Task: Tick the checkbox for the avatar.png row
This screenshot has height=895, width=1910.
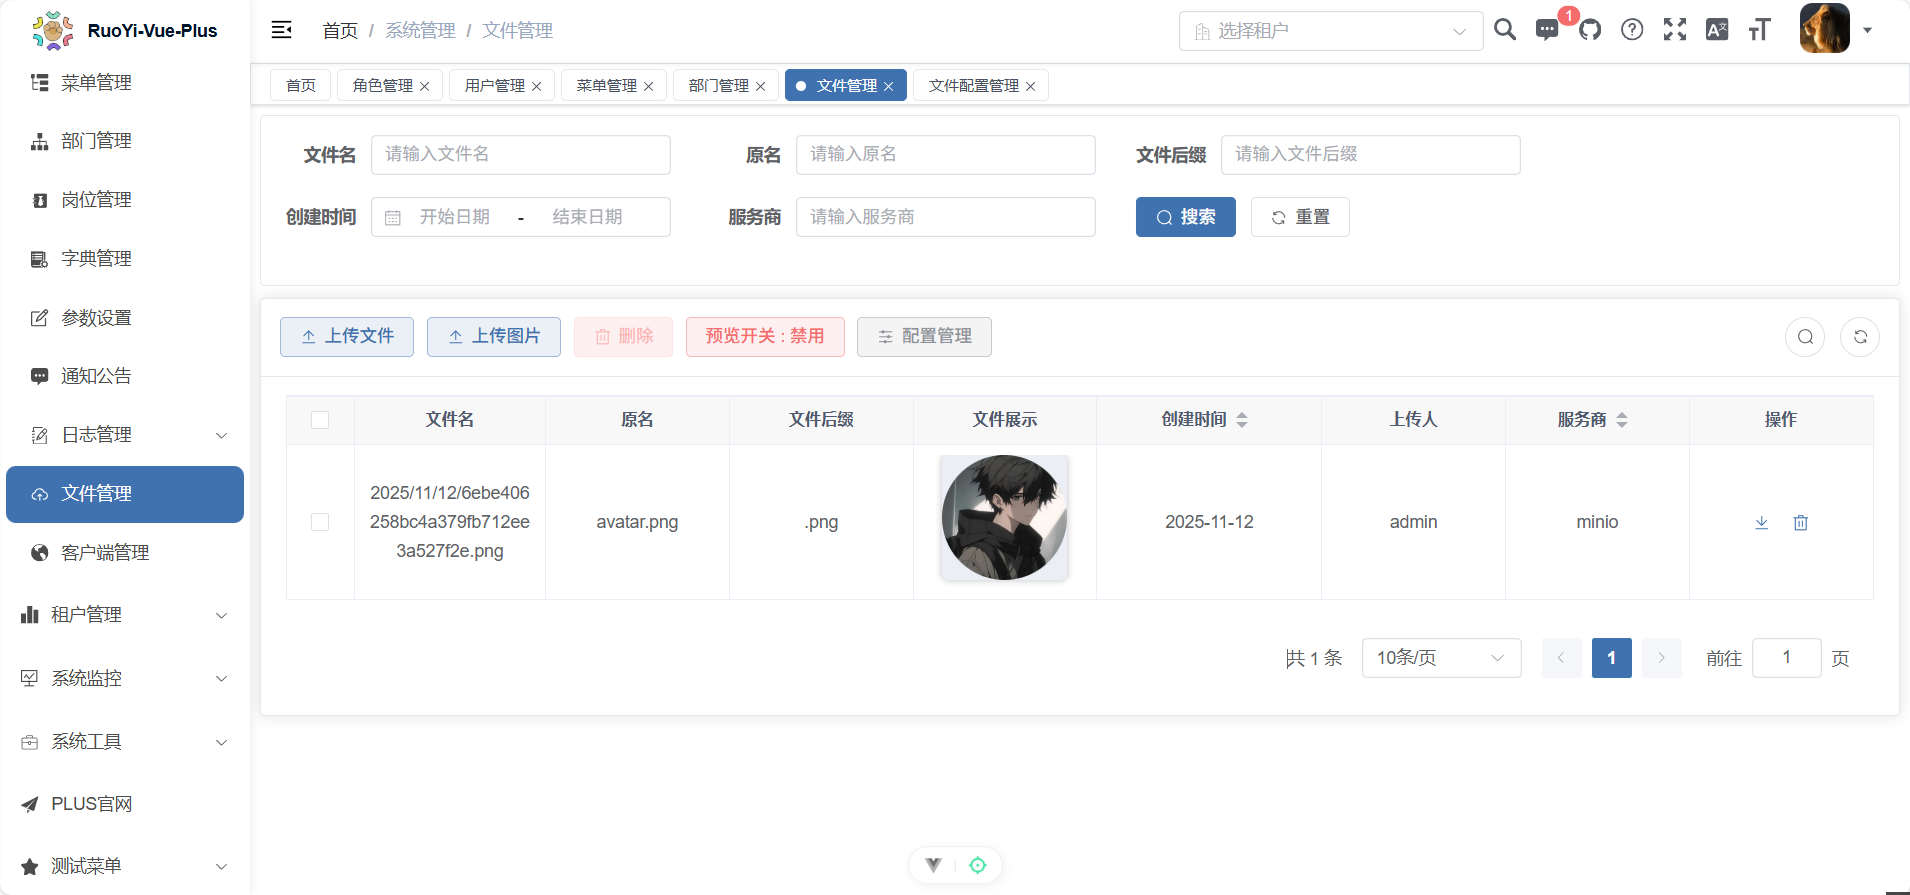Action: (x=320, y=522)
